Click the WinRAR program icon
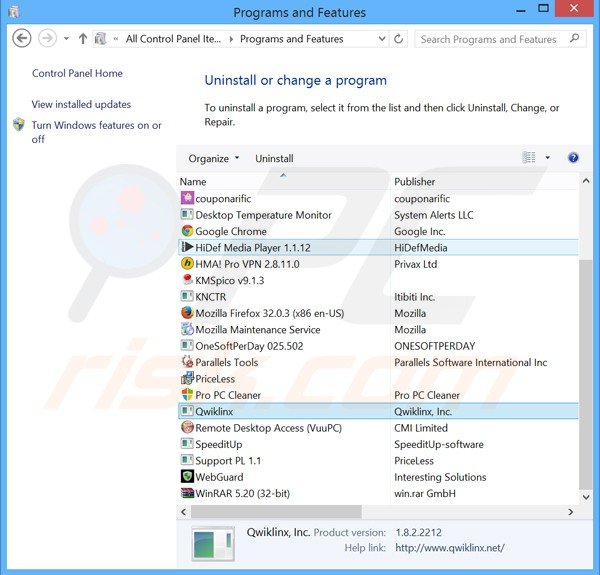Image resolution: width=600 pixels, height=575 pixels. [187, 494]
